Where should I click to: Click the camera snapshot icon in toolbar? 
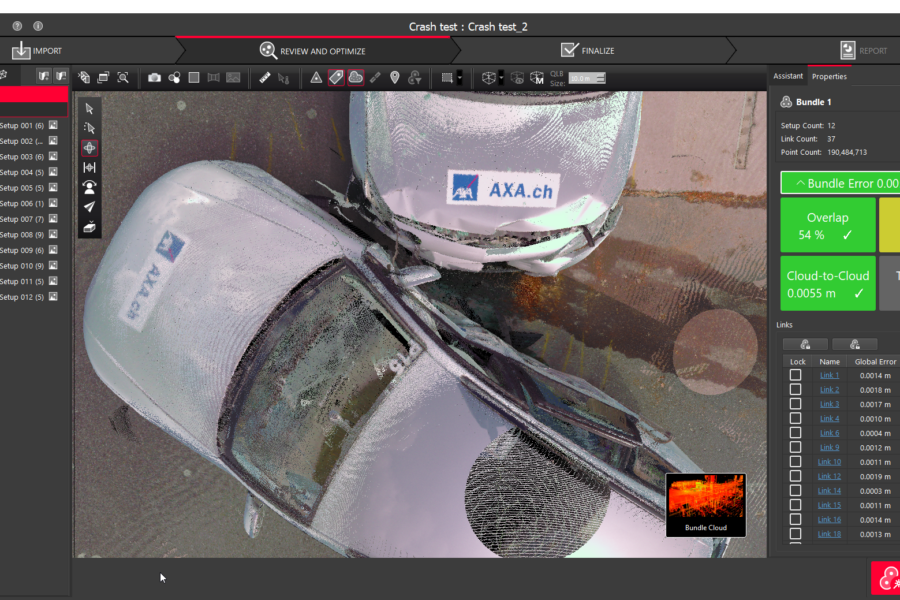click(x=154, y=78)
